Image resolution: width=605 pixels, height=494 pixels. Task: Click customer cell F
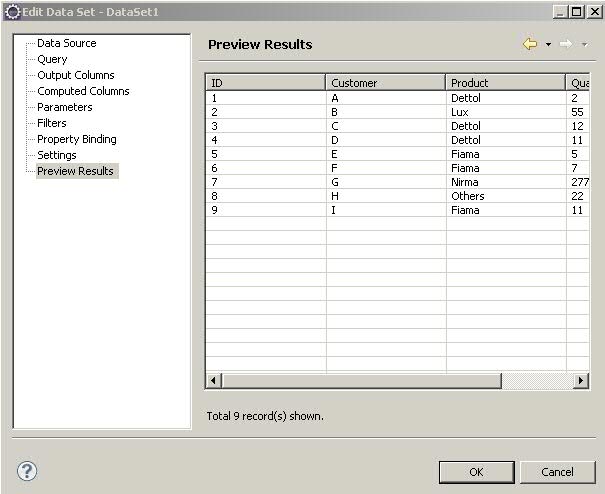(385, 168)
